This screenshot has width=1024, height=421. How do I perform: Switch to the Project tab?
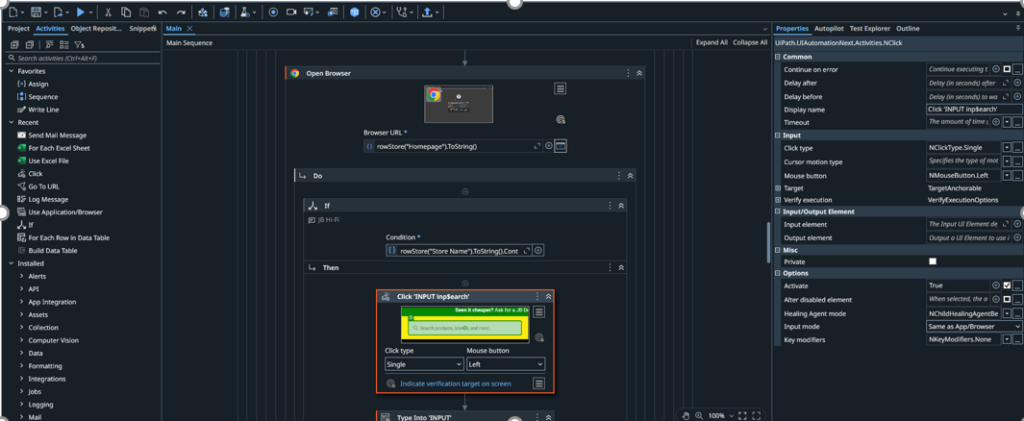19,29
